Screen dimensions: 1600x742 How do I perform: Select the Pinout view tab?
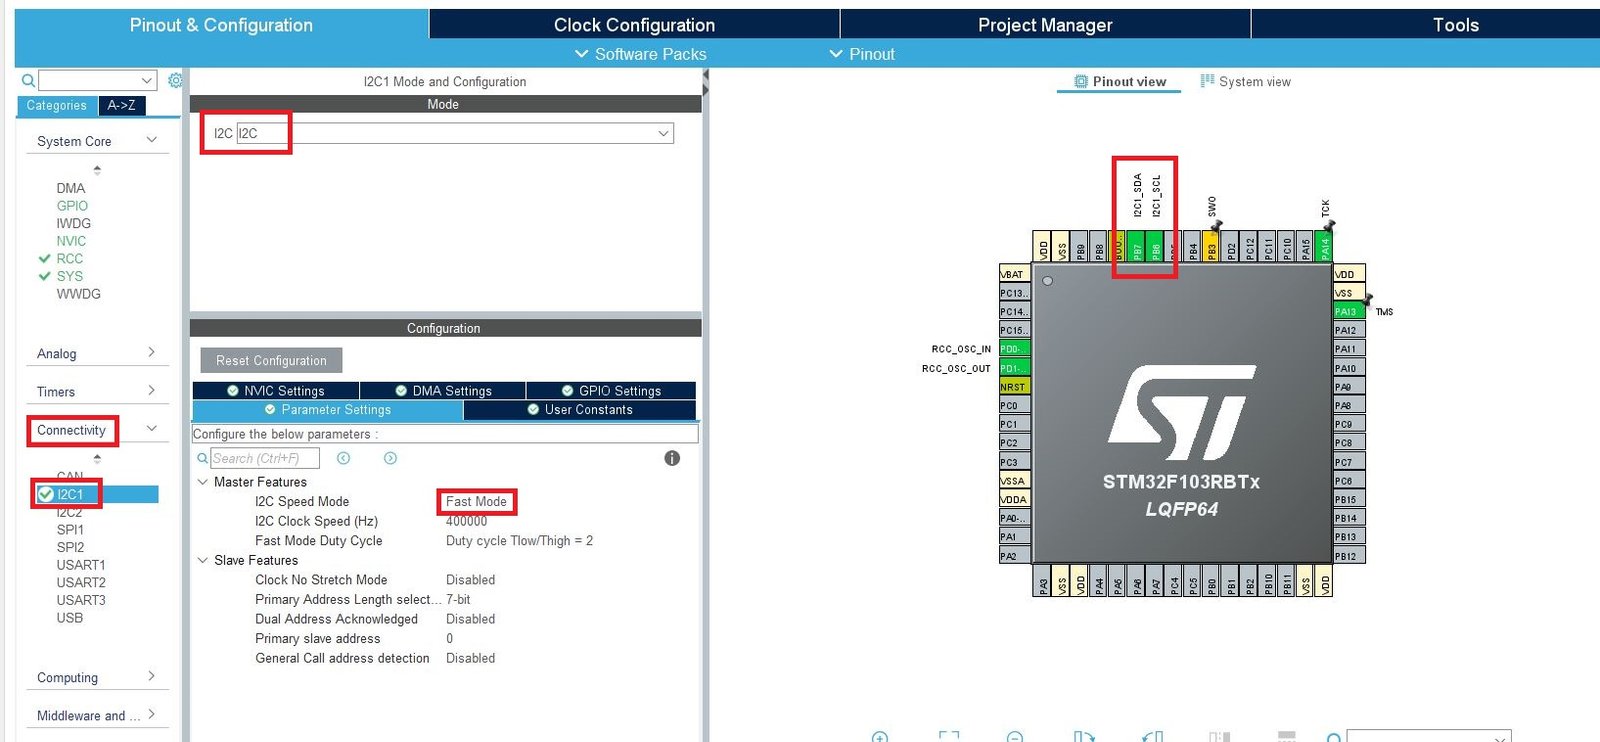pos(1119,82)
